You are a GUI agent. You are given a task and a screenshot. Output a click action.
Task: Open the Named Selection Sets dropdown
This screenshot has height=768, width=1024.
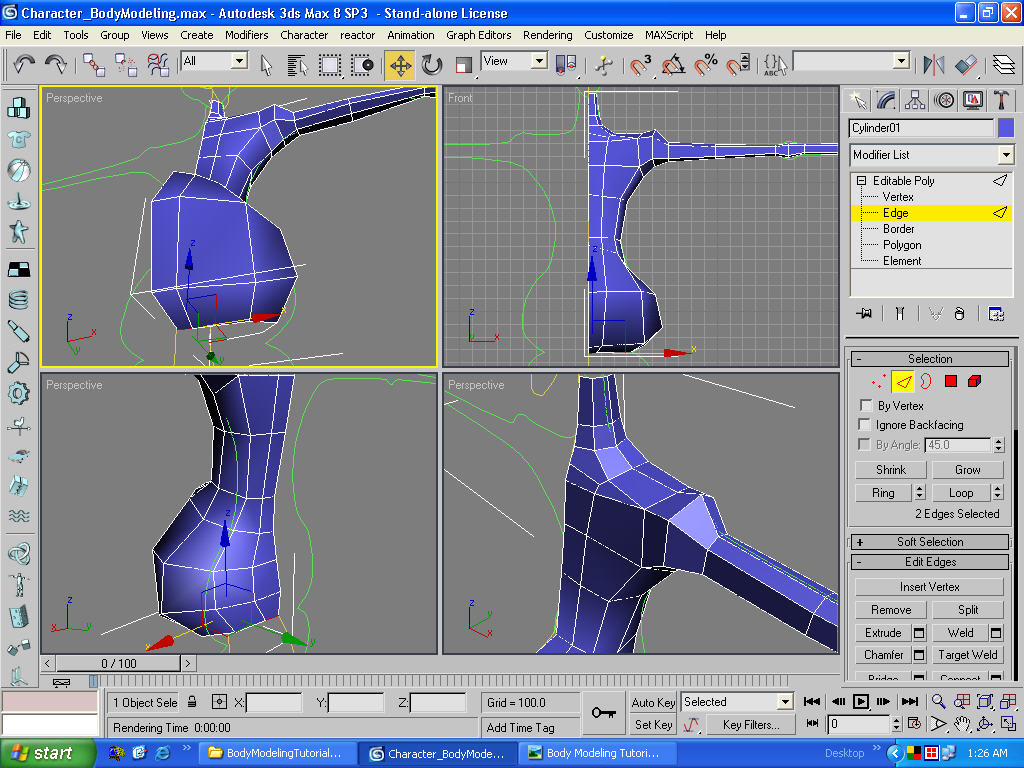901,61
